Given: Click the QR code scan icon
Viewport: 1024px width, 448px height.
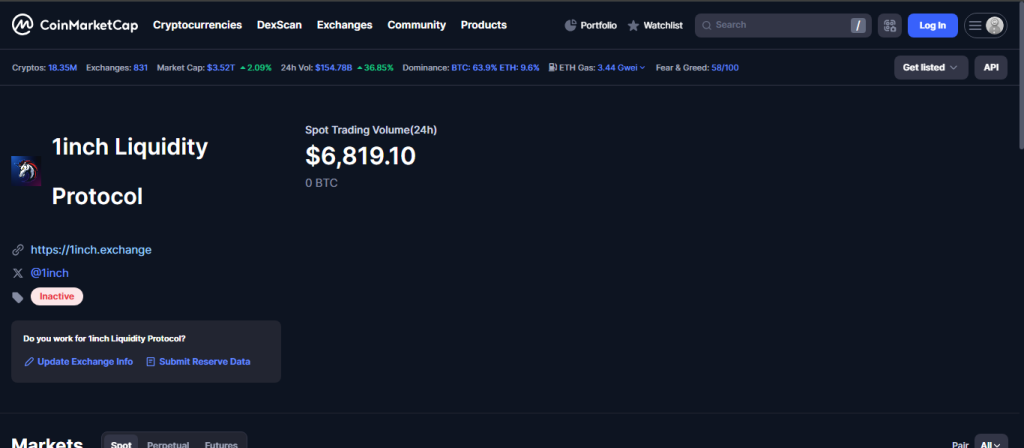Looking at the screenshot, I should coord(889,25).
